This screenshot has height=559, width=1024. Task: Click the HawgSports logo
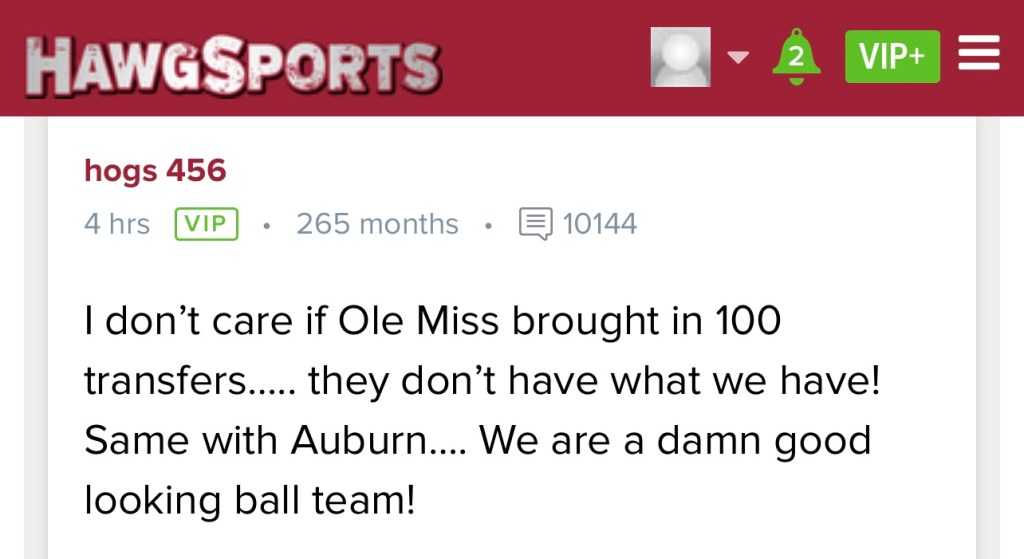[232, 64]
